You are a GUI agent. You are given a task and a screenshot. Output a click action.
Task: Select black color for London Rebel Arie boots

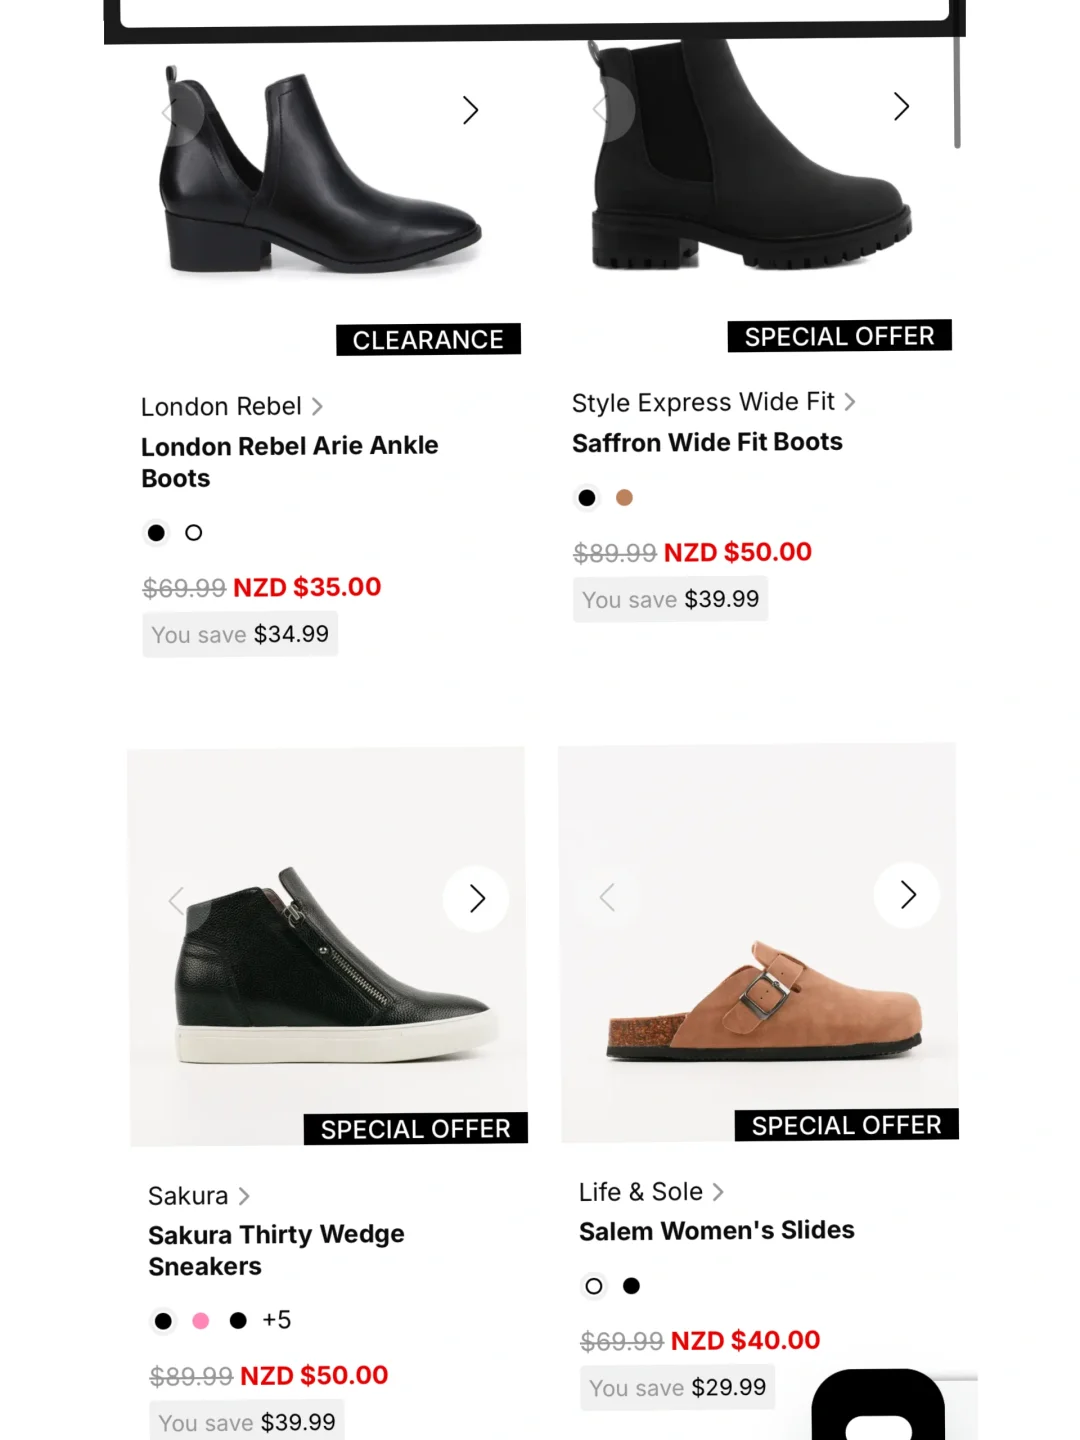156,533
